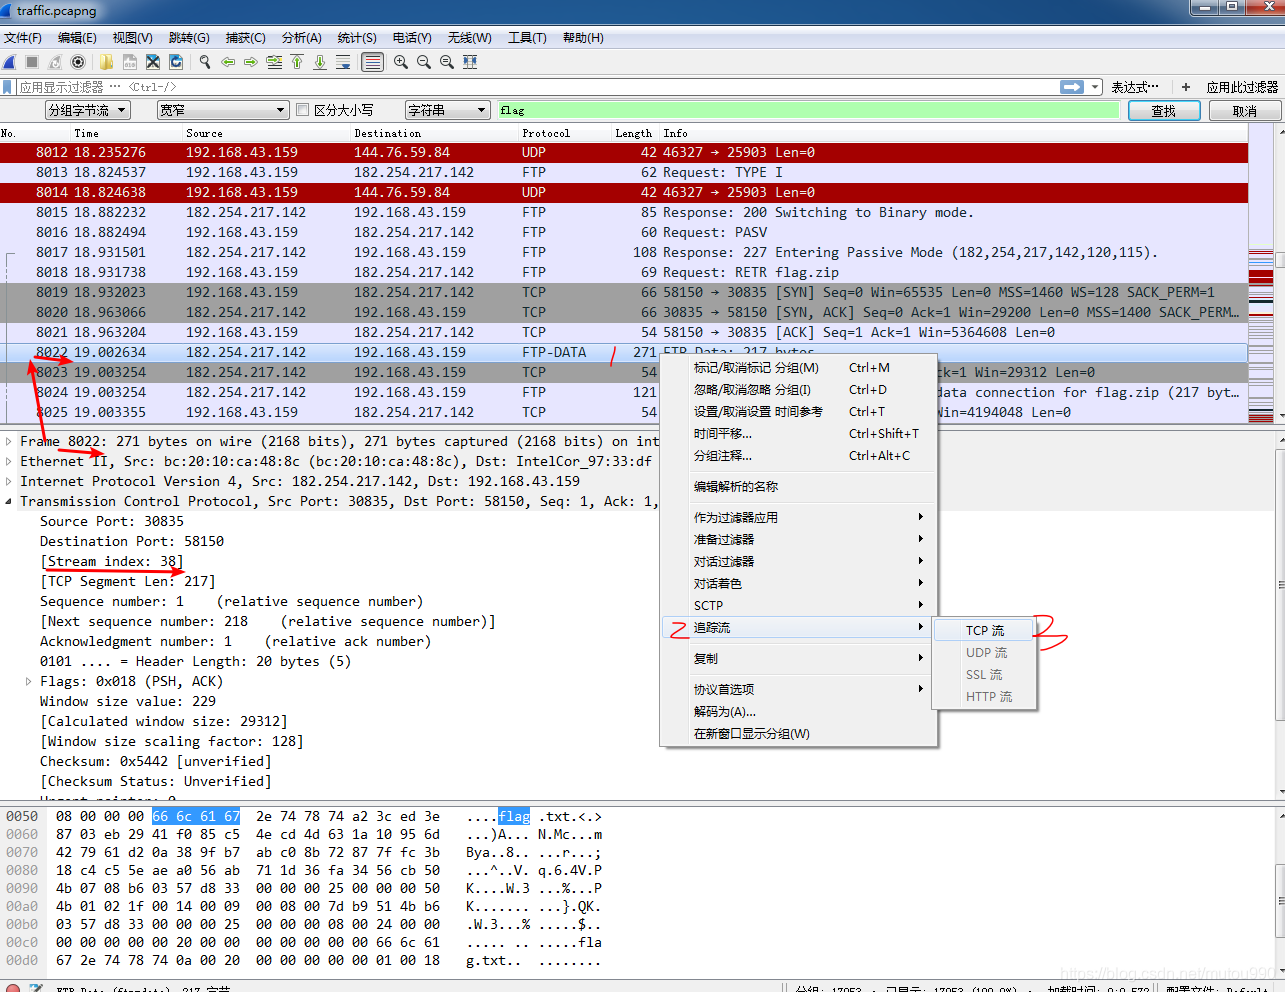Viewport: 1285px width, 992px height.
Task: Open the 统计(S) menu
Action: (x=357, y=38)
